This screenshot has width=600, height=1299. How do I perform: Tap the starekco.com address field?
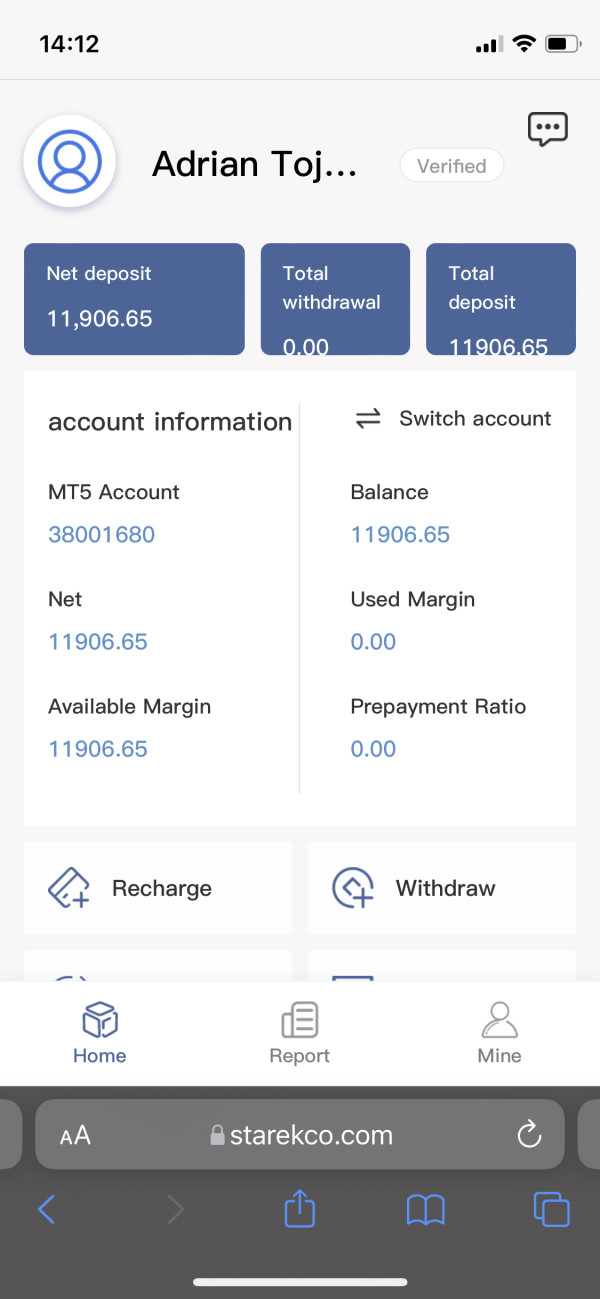coord(310,1135)
